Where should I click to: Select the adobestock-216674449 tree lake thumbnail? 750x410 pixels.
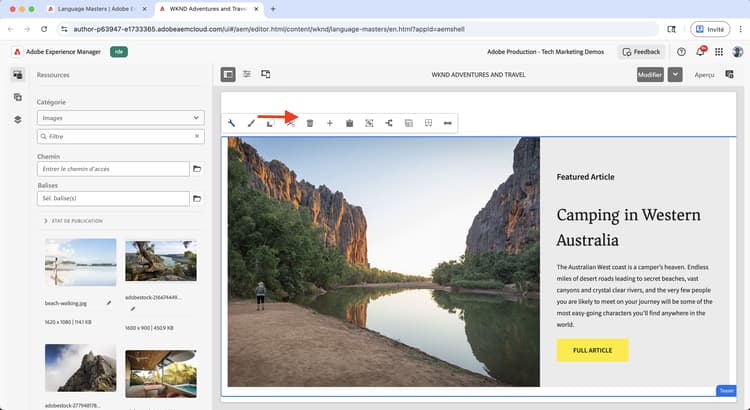tap(161, 261)
